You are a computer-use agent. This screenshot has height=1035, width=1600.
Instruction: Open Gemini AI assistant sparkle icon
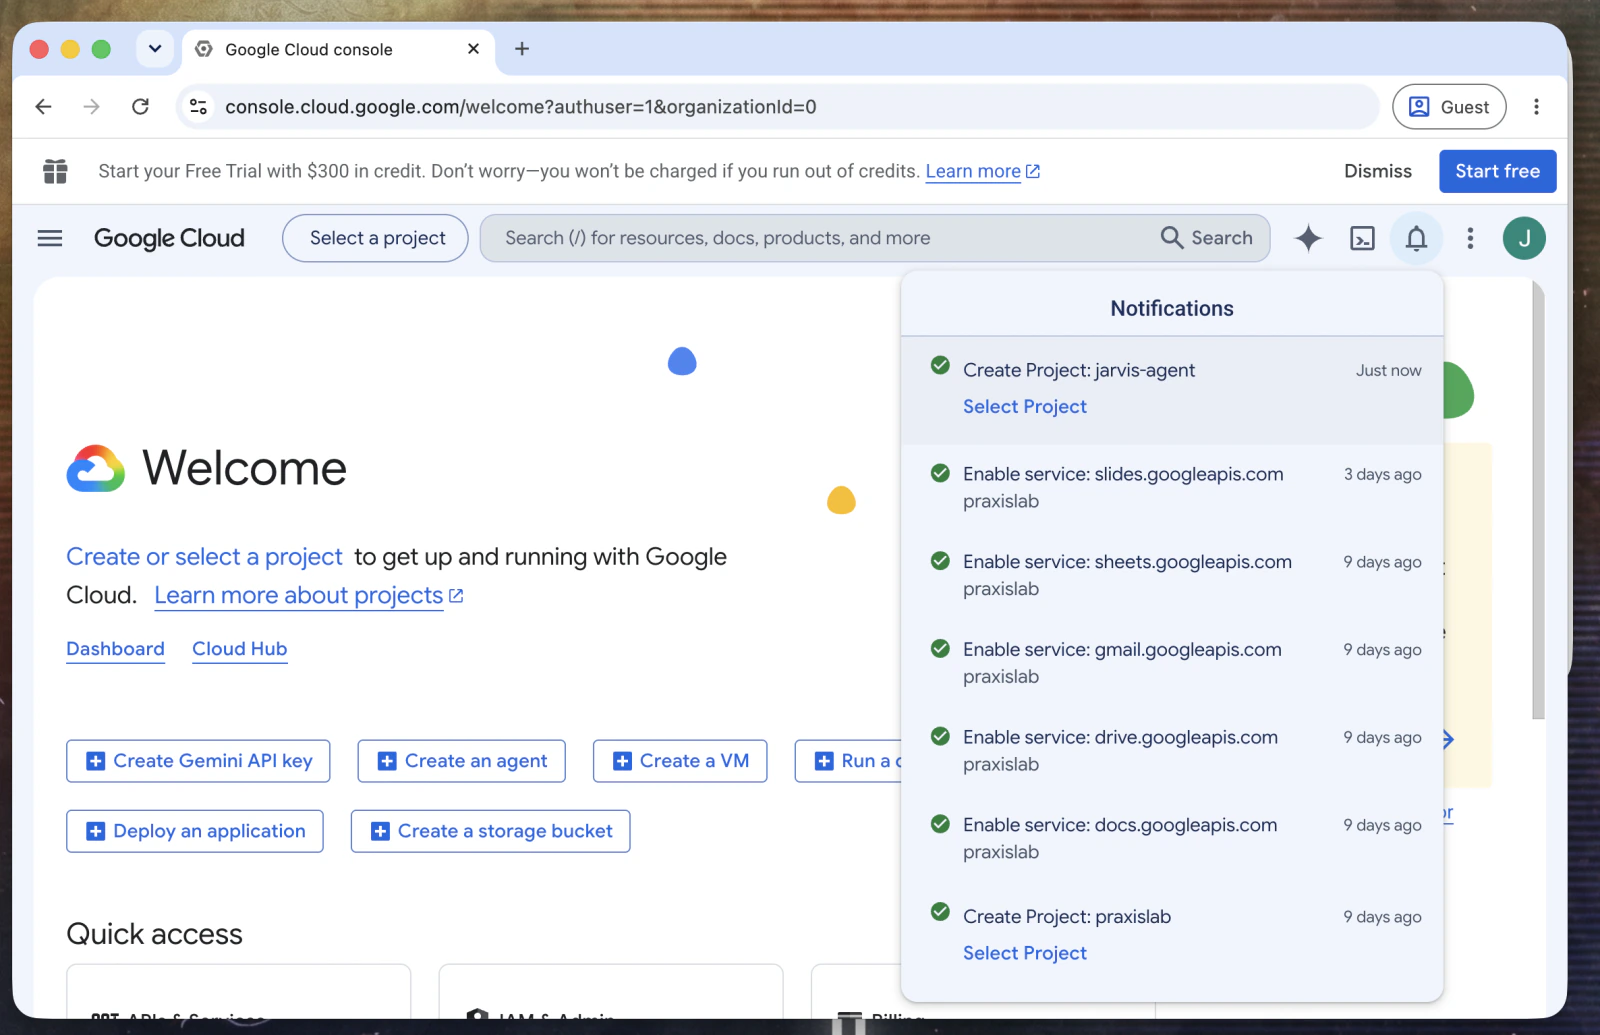point(1308,238)
